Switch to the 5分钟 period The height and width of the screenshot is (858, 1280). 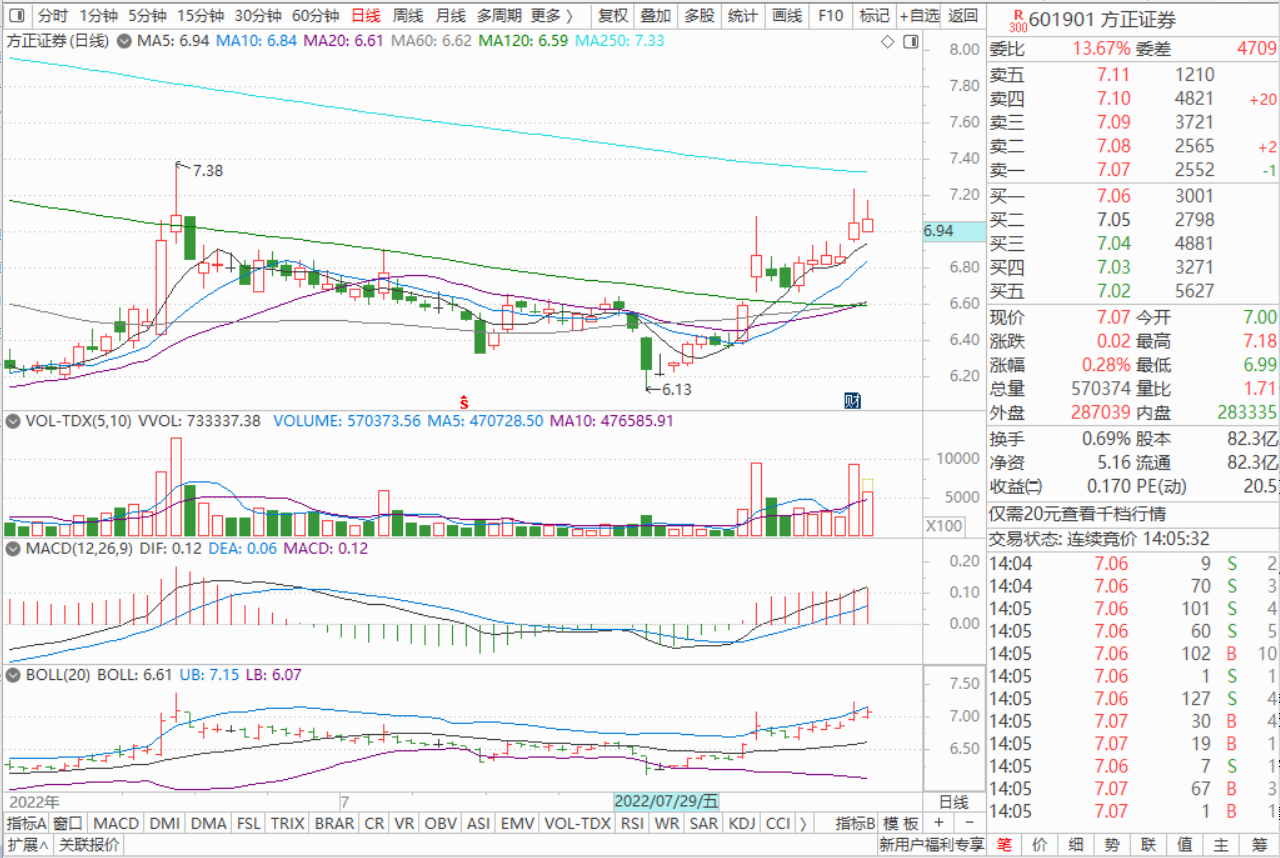147,16
